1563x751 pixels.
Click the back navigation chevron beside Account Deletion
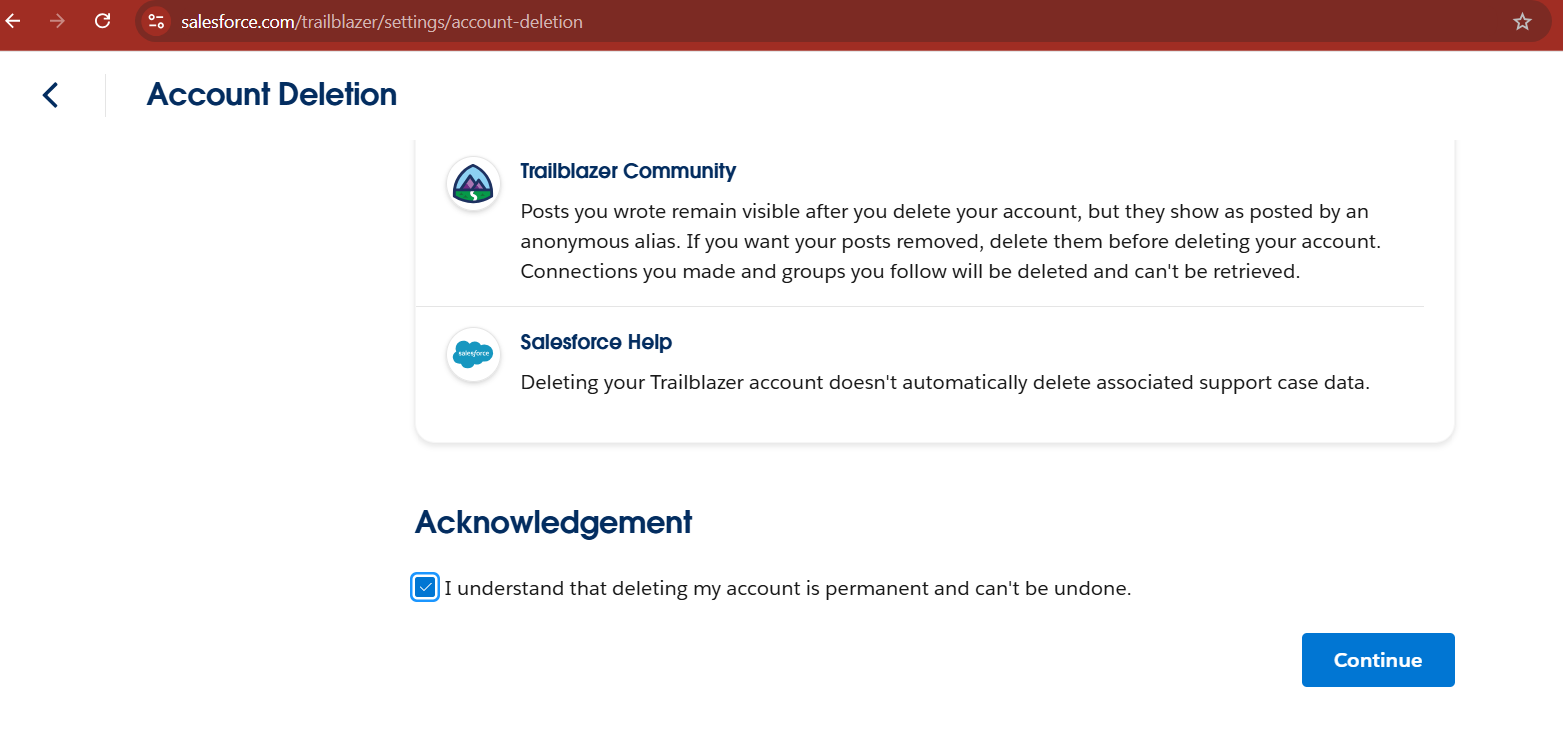pos(49,94)
